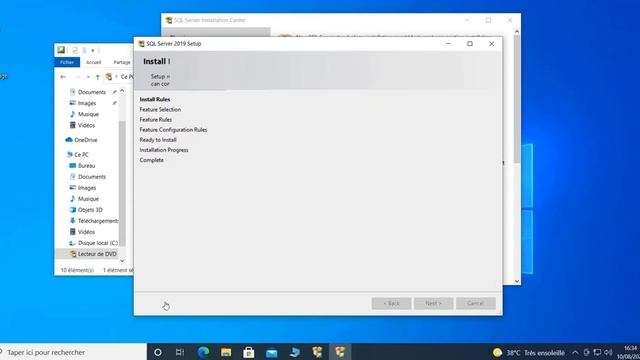The image size is (640, 360).
Task: Open Task View on taskbar
Action: pyautogui.click(x=180, y=352)
